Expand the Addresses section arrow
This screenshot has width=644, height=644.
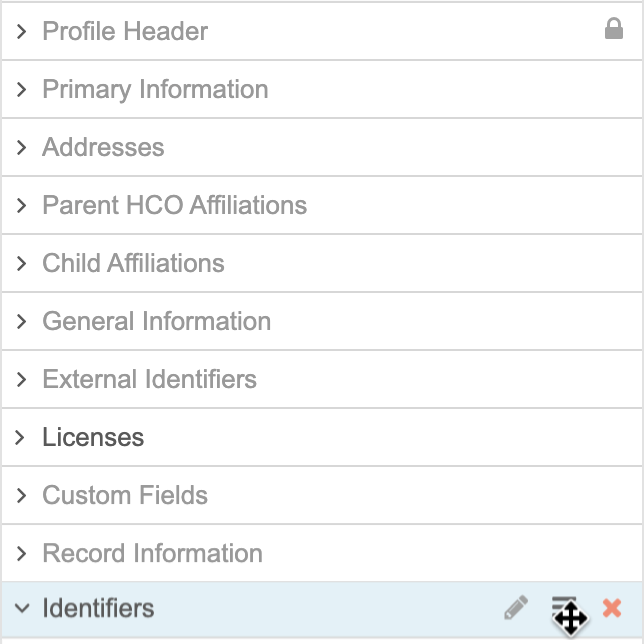(21, 147)
